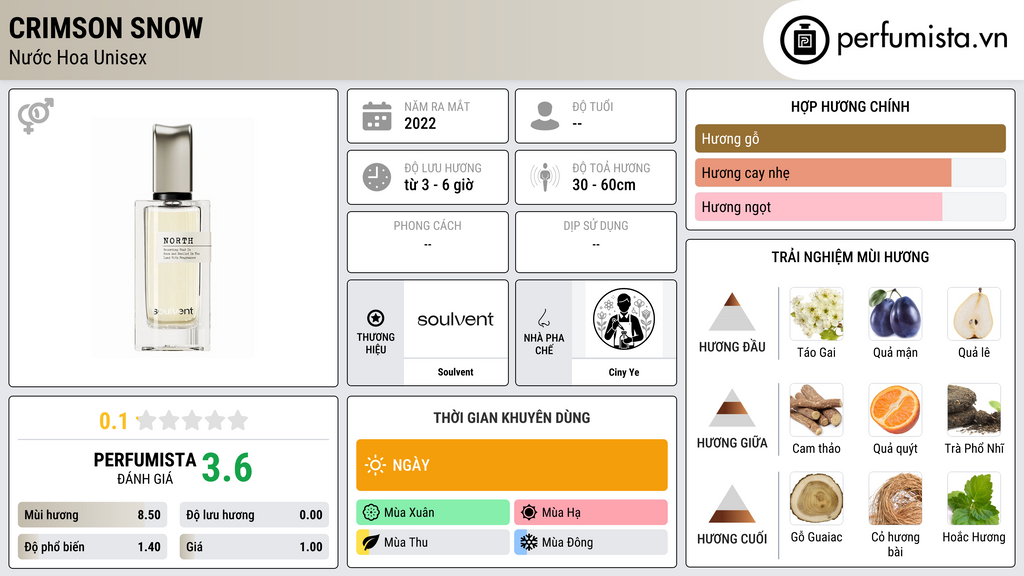Click the Hương đầu pyramid icon
The width and height of the screenshot is (1024, 576).
pyautogui.click(x=732, y=312)
